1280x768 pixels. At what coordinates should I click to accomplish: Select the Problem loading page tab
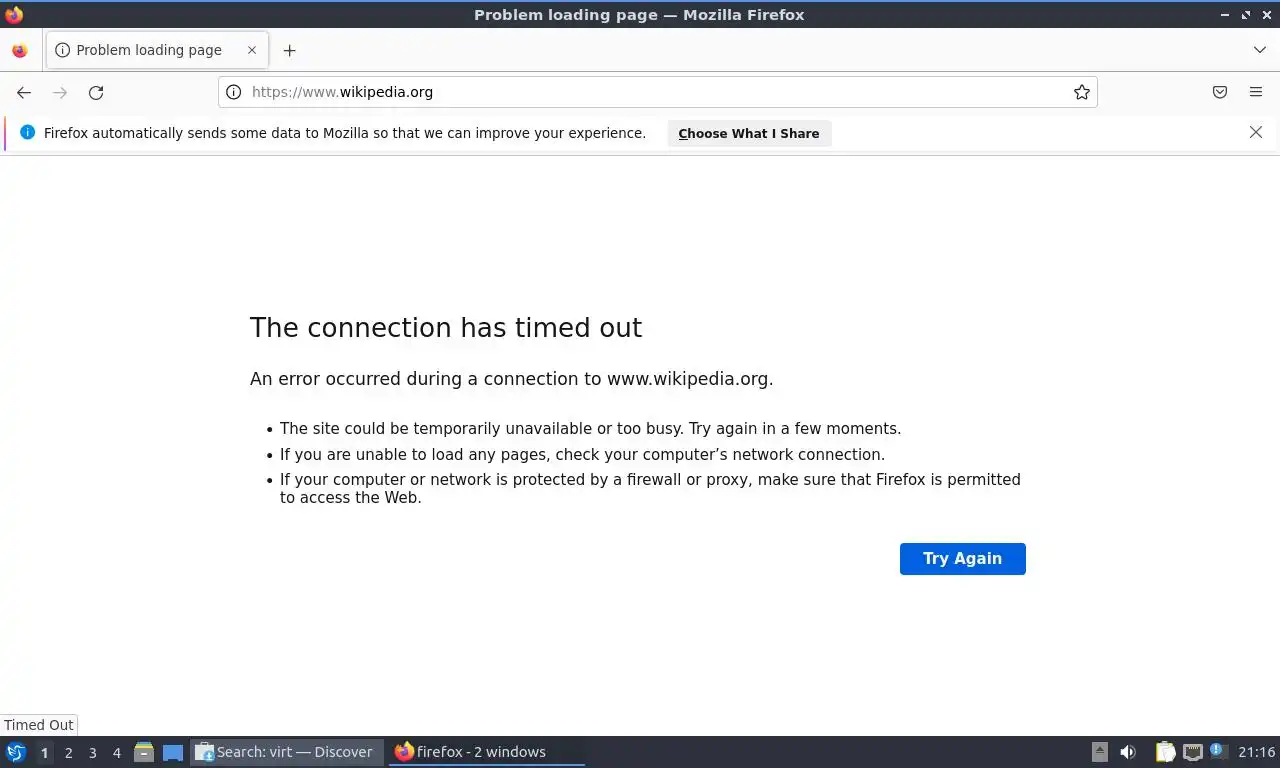tap(157, 50)
